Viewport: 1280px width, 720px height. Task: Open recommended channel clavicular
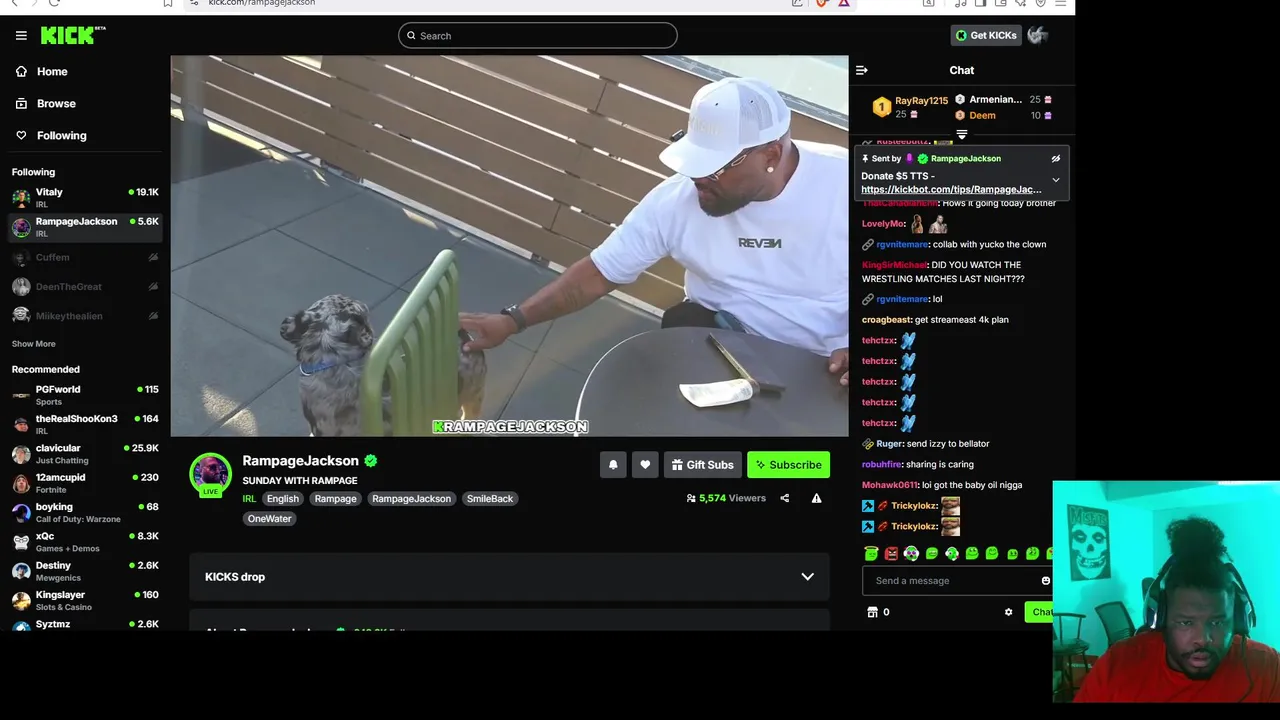[85, 454]
